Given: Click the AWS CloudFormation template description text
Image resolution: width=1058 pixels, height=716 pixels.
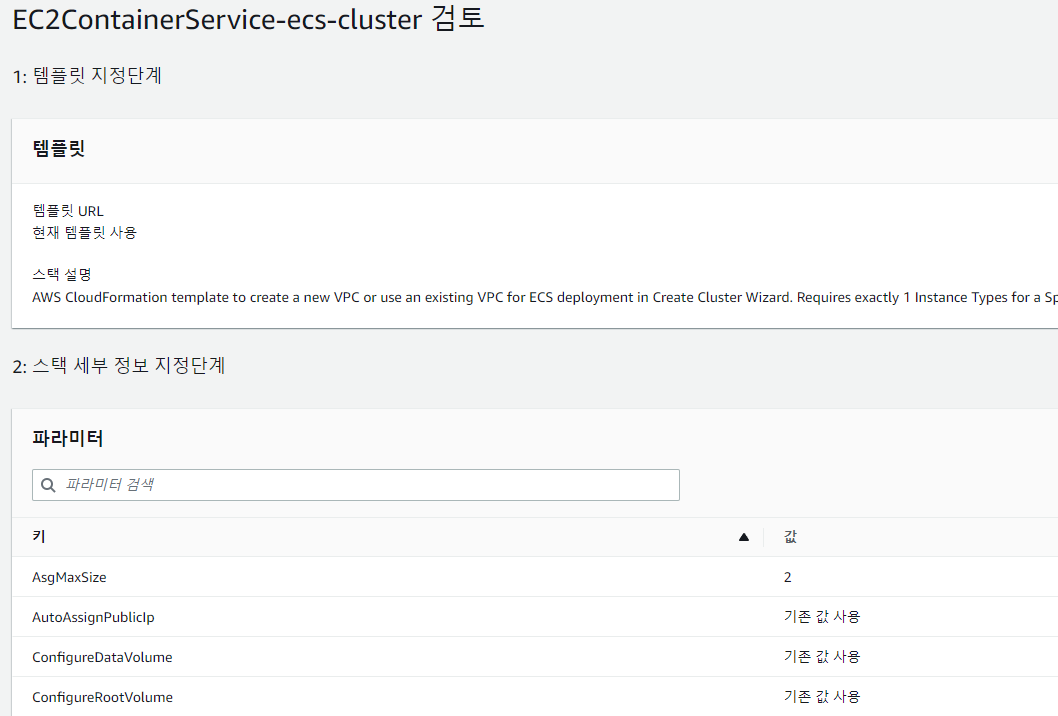Looking at the screenshot, I should [545, 298].
